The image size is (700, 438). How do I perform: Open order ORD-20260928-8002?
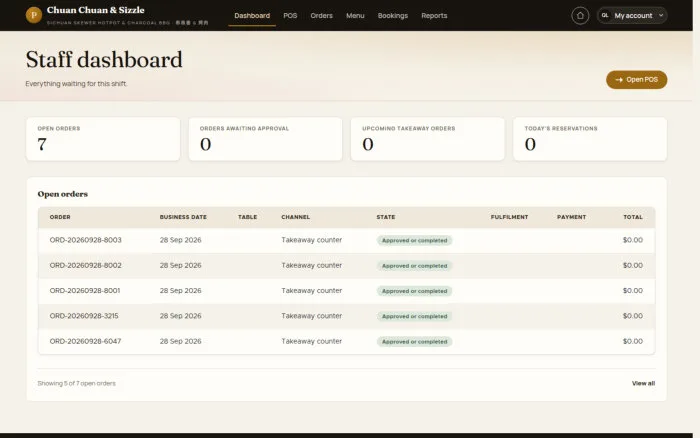[85, 265]
